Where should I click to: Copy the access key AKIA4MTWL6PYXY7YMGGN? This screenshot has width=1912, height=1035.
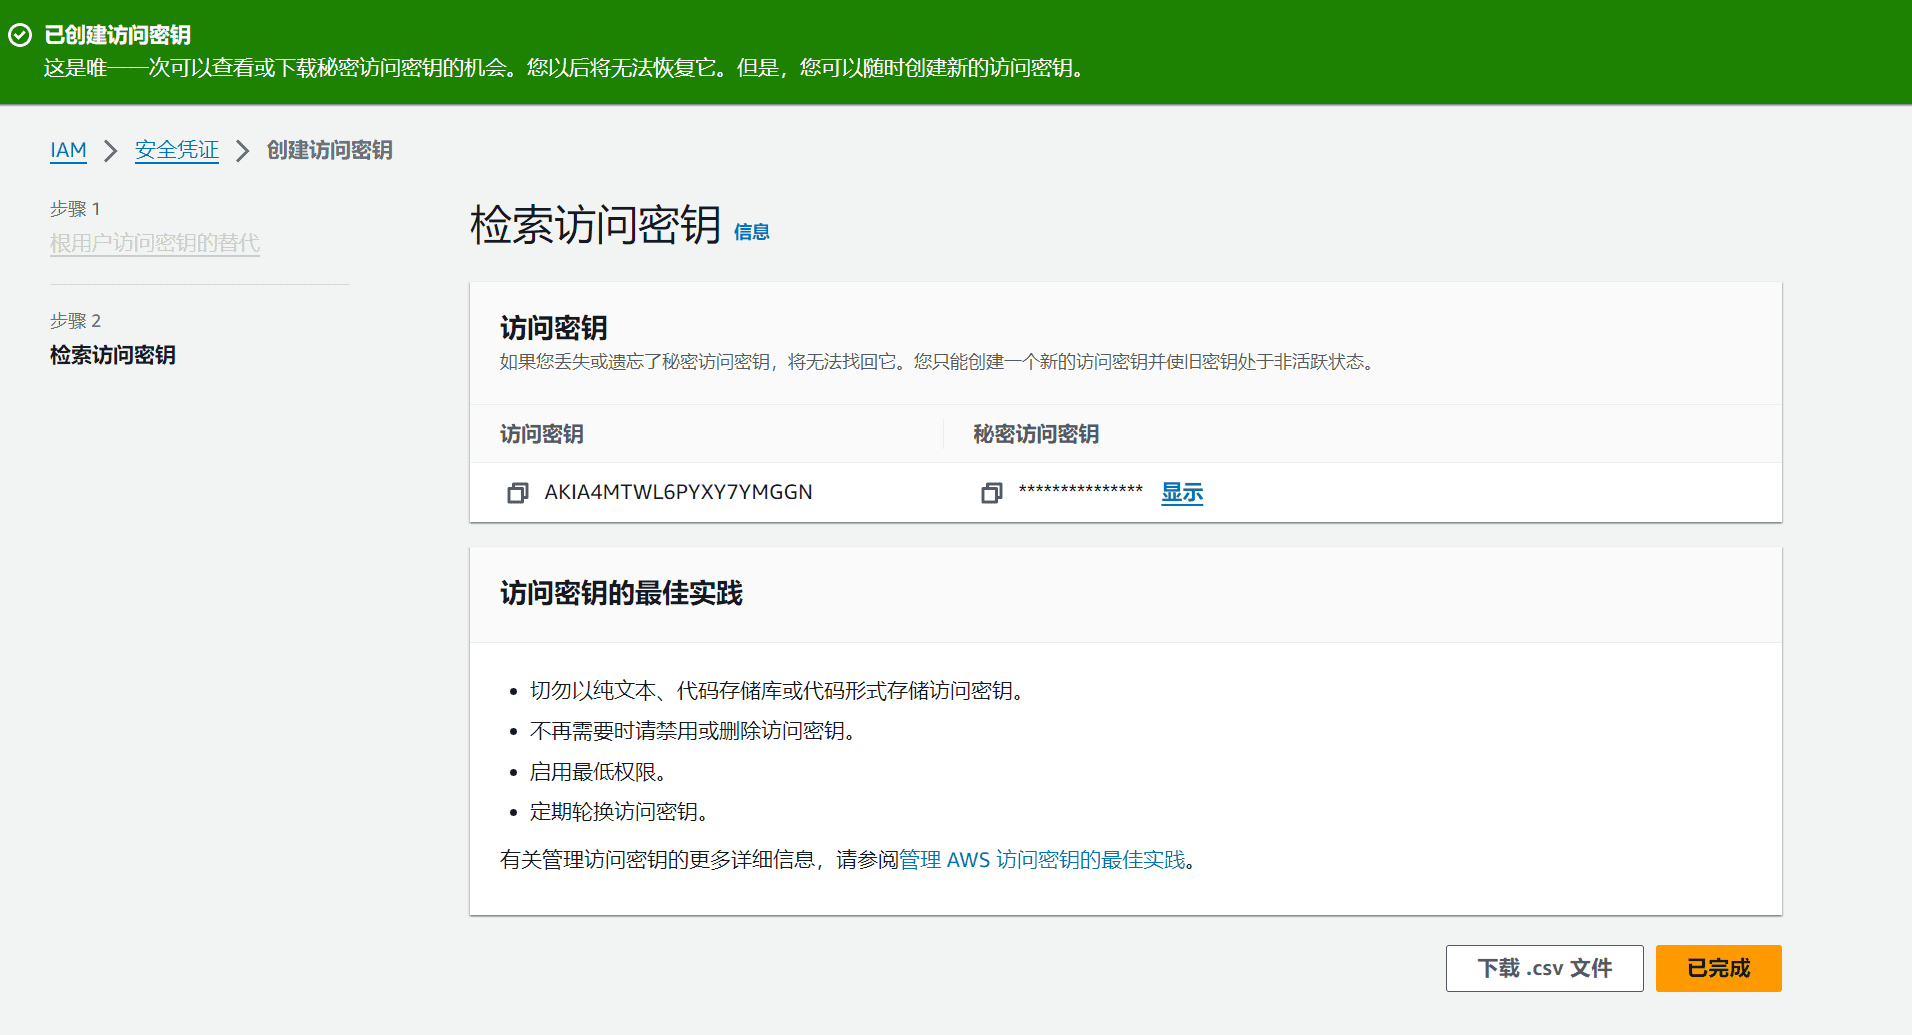pos(517,492)
